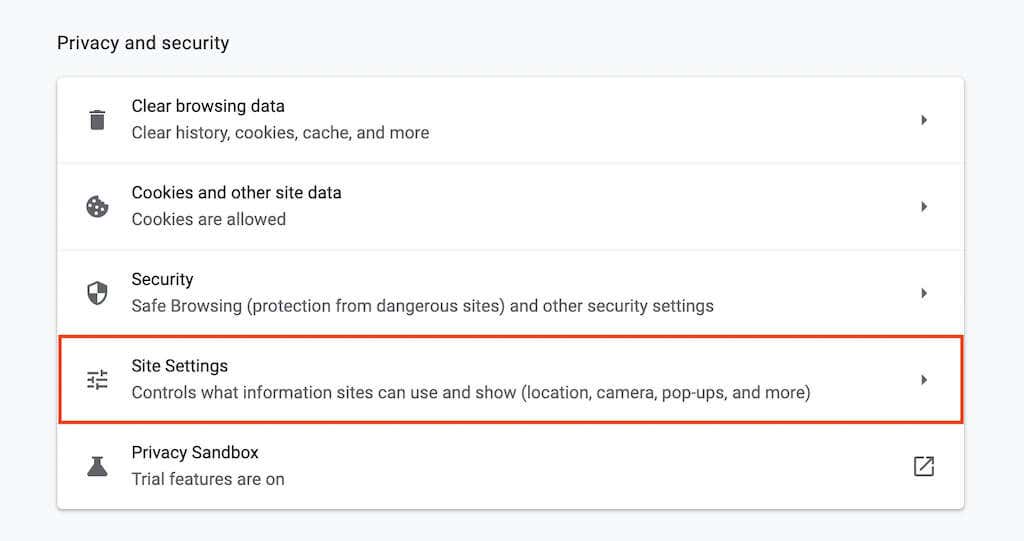1024x541 pixels.
Task: Click the cookie icon
Action: pyautogui.click(x=97, y=207)
